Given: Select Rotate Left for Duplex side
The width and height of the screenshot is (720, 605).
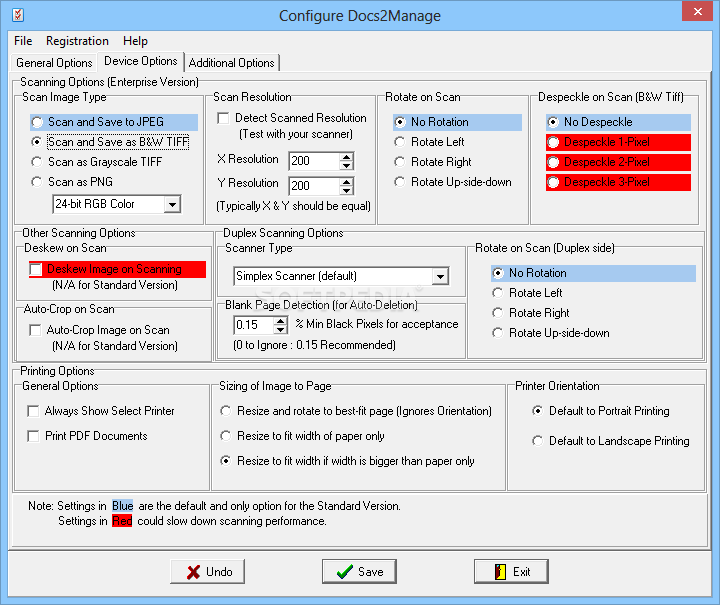Looking at the screenshot, I should 527,293.
